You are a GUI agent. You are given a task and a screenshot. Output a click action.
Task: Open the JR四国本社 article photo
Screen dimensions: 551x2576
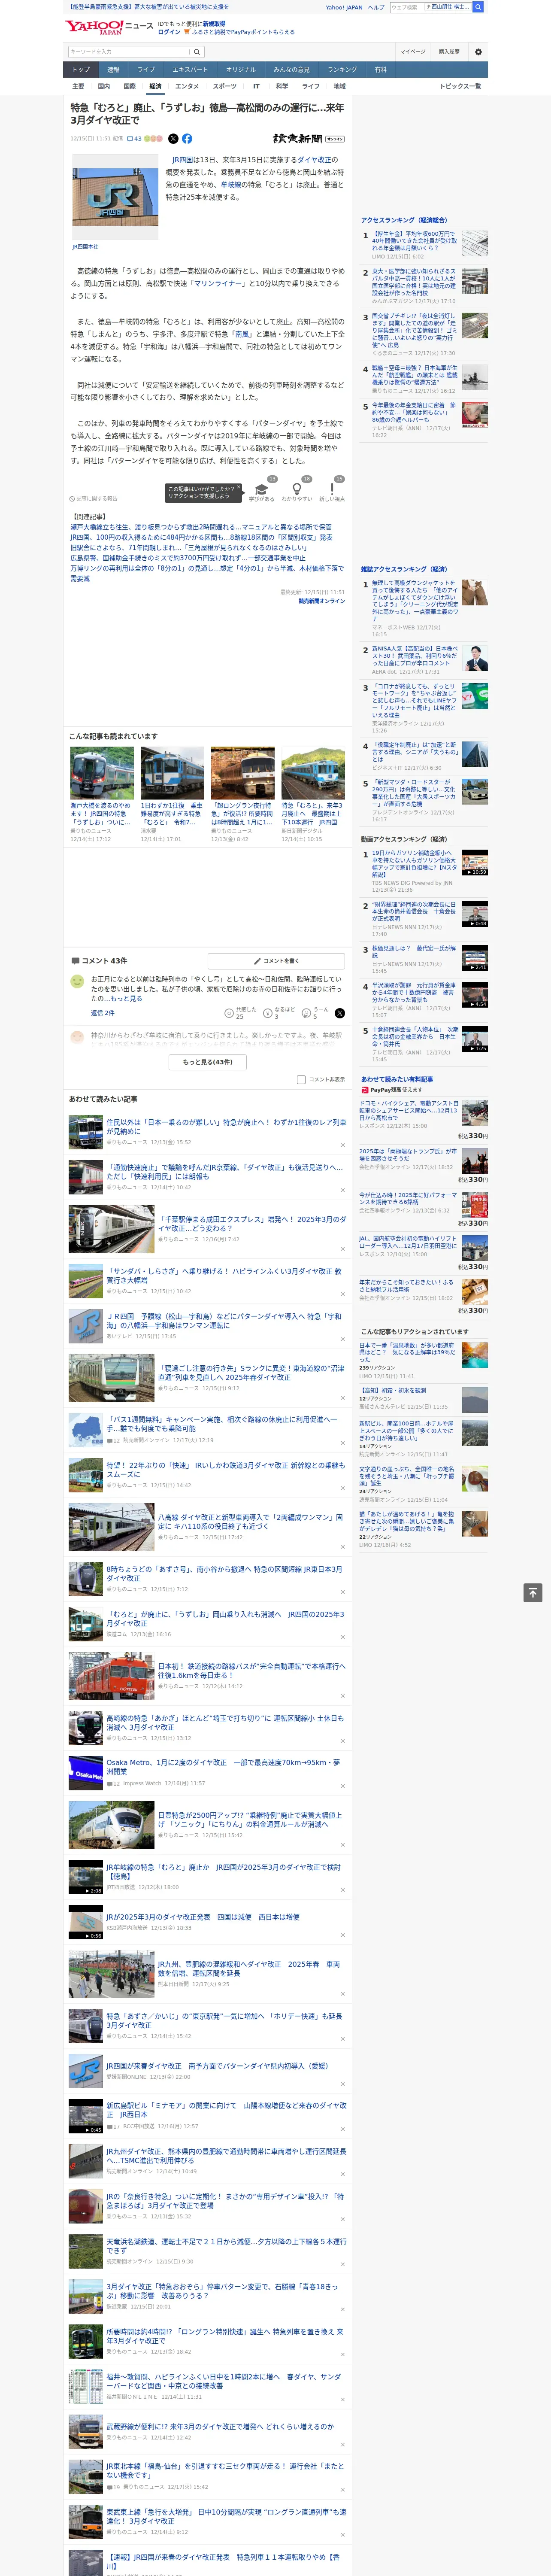[114, 197]
